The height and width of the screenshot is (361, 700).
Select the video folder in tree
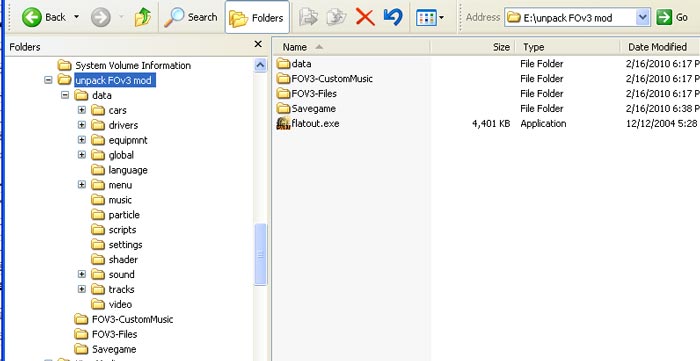click(x=120, y=304)
